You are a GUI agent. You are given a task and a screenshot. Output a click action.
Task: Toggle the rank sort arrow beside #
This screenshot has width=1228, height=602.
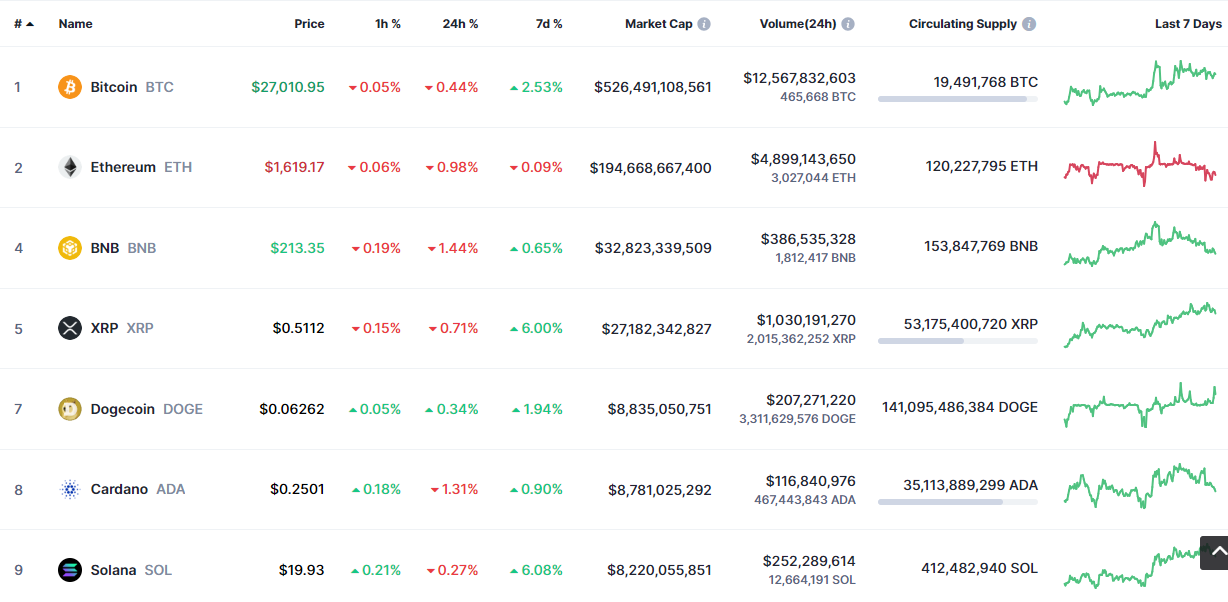[x=30, y=24]
